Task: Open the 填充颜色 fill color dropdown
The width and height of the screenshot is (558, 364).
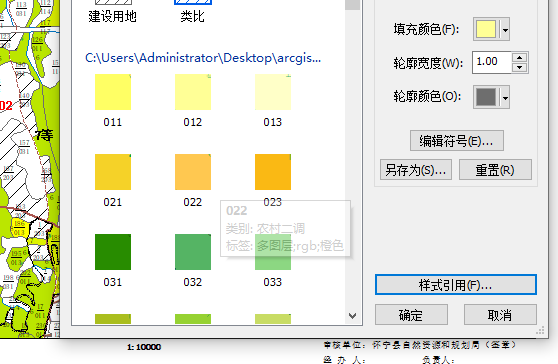Action: [x=505, y=30]
